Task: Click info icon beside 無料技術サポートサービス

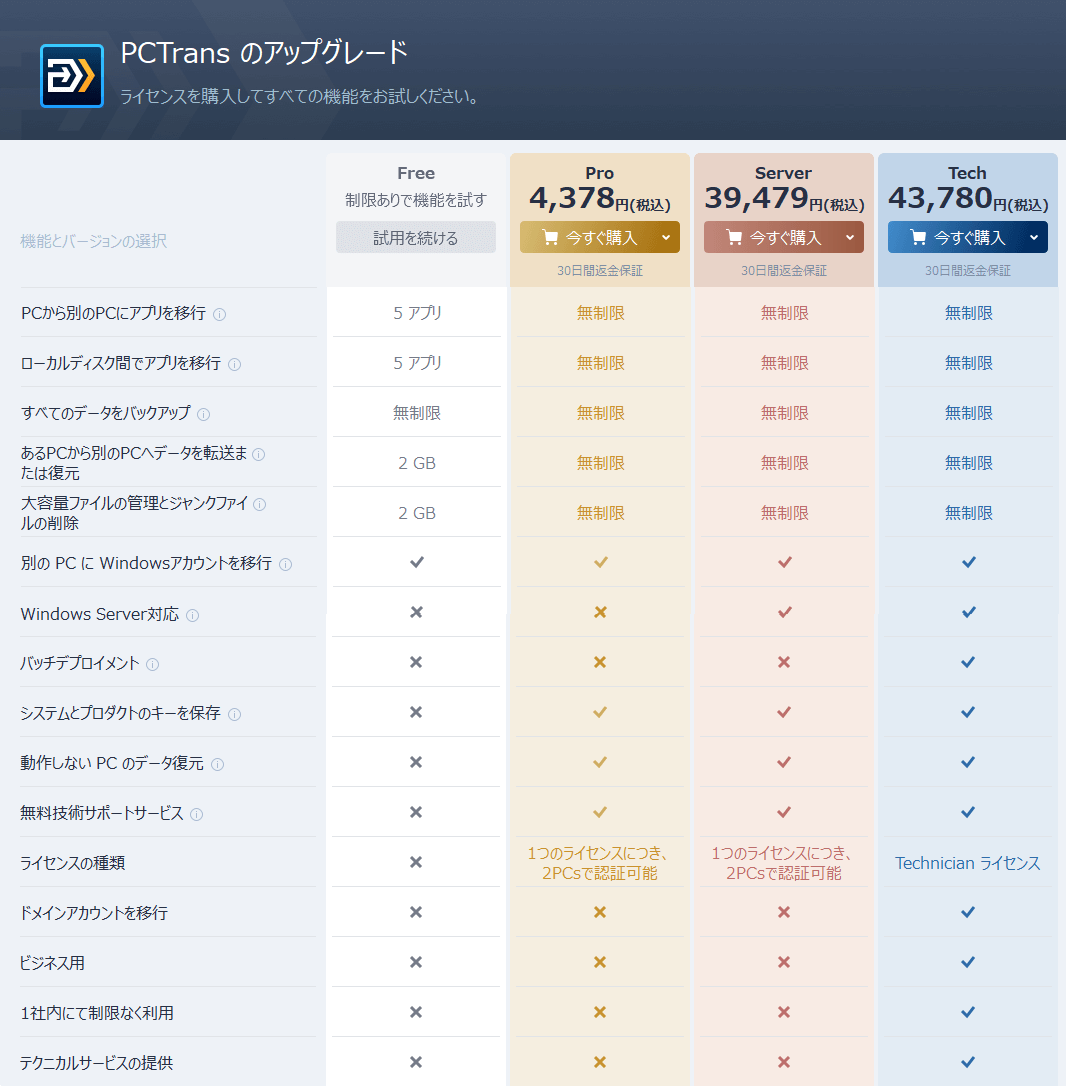Action: (197, 814)
